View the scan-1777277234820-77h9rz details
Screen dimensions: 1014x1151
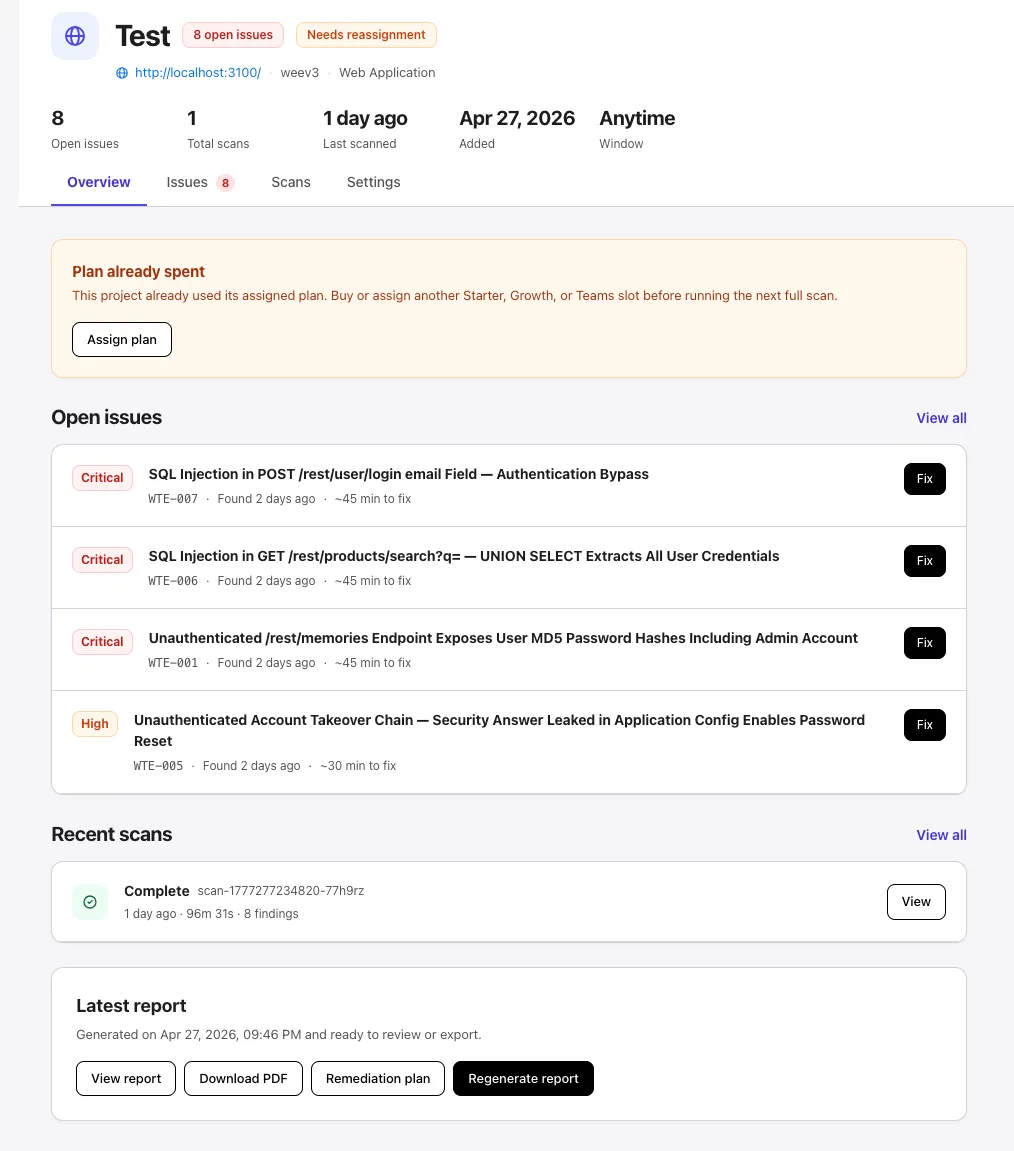915,901
